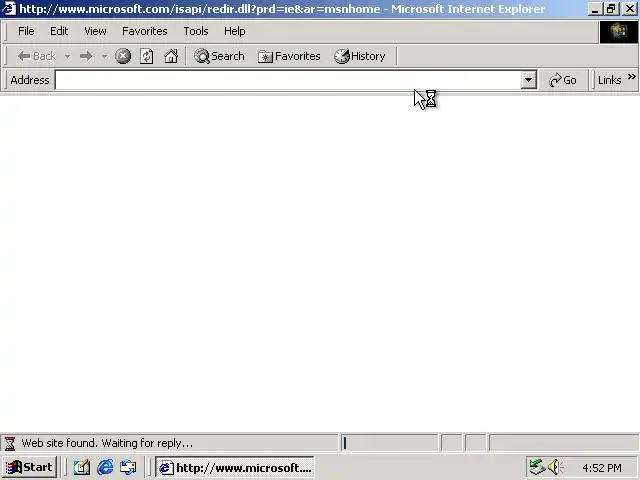Click the status bar hourglass icon

click(10, 443)
